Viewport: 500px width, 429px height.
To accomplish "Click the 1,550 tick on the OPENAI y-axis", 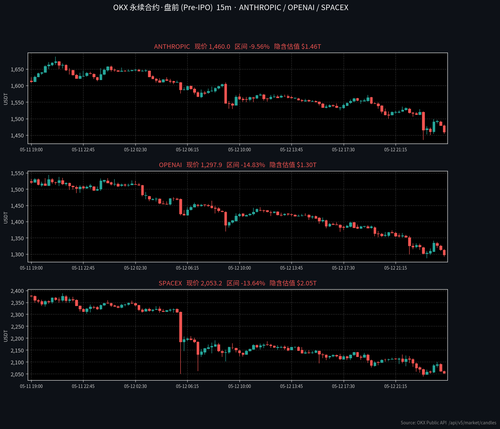I will (x=17, y=173).
